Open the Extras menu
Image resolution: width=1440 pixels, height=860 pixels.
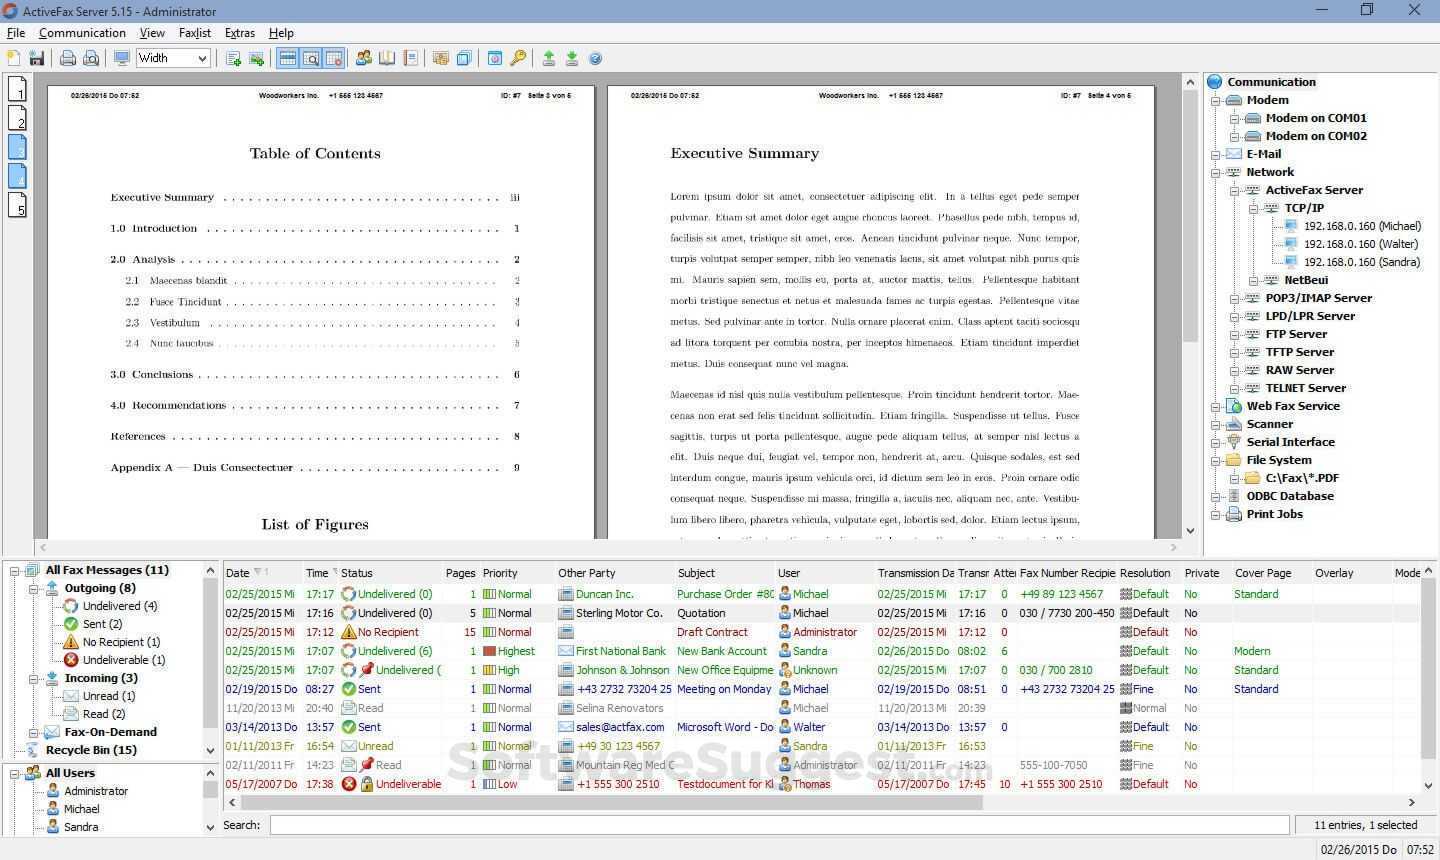click(239, 32)
